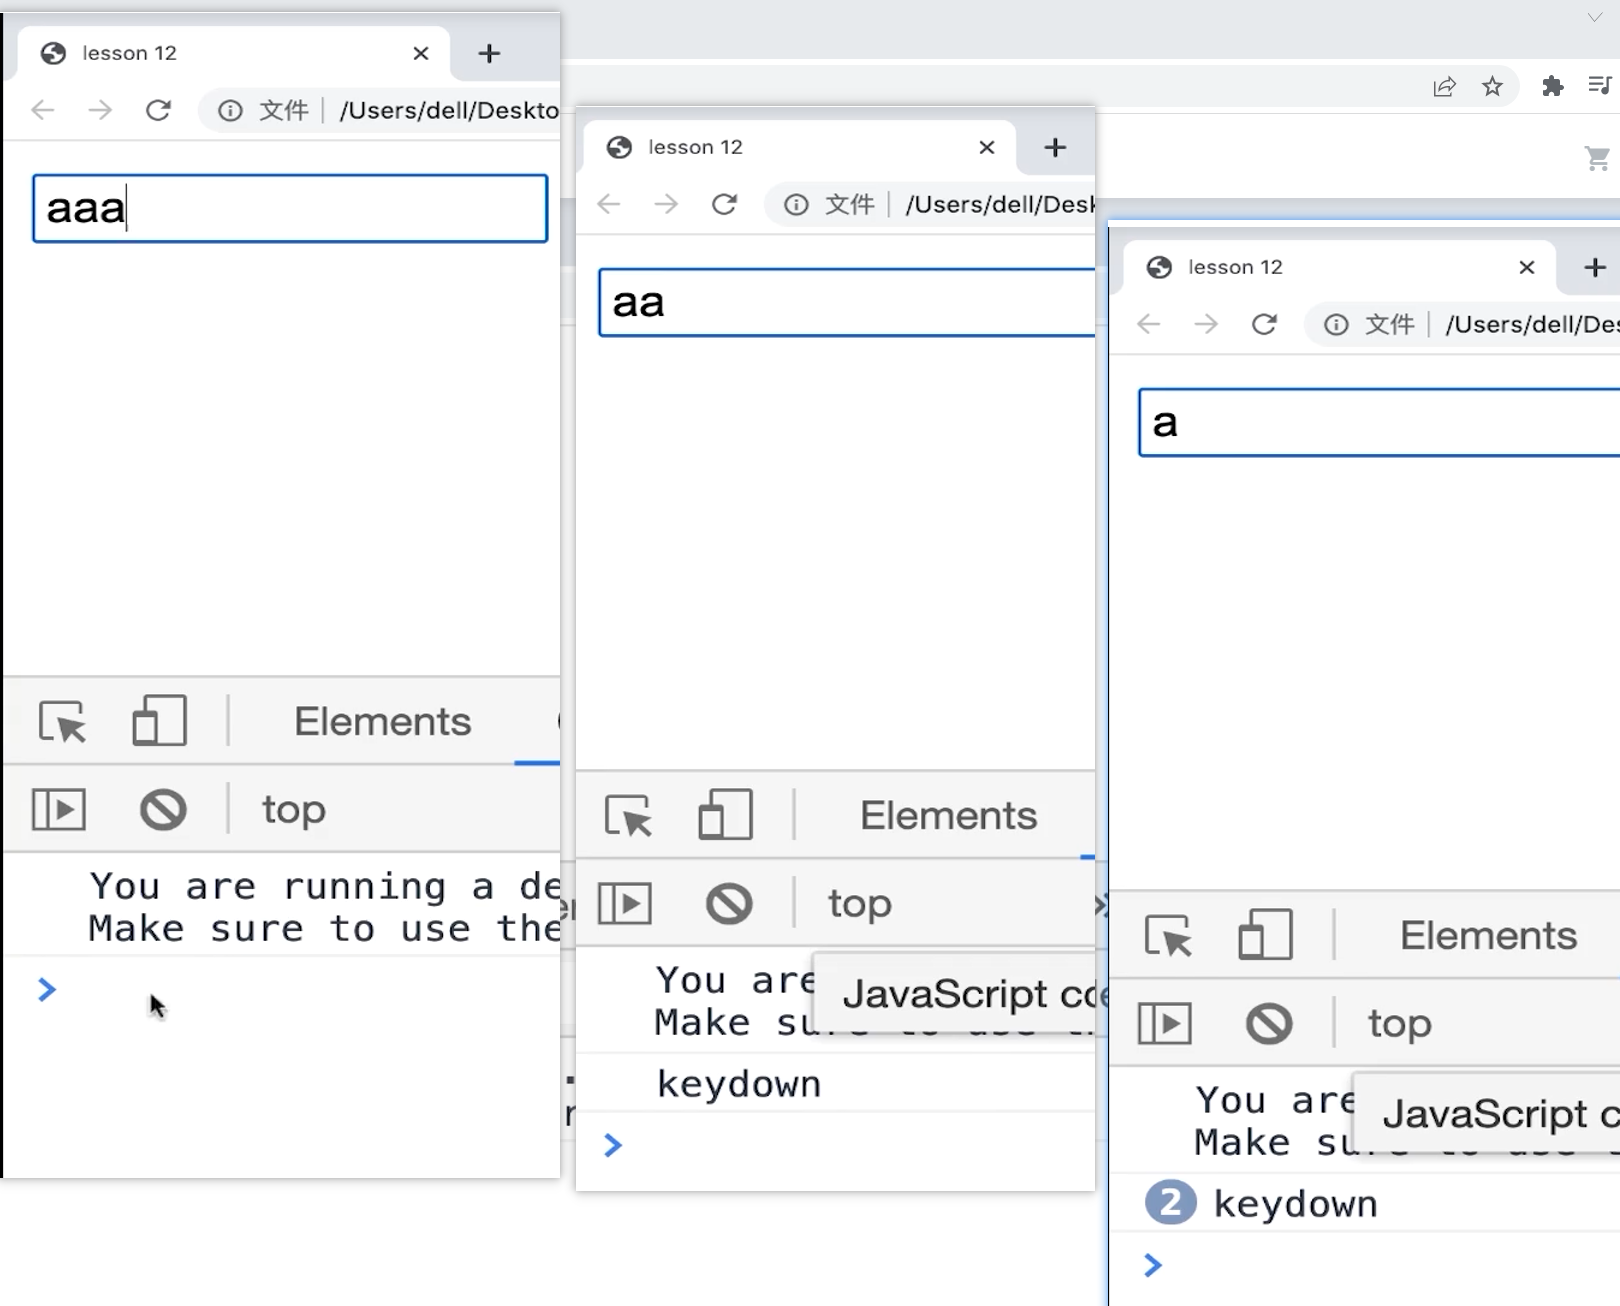The image size is (1620, 1306).
Task: Go back in the middle window
Action: click(x=609, y=204)
